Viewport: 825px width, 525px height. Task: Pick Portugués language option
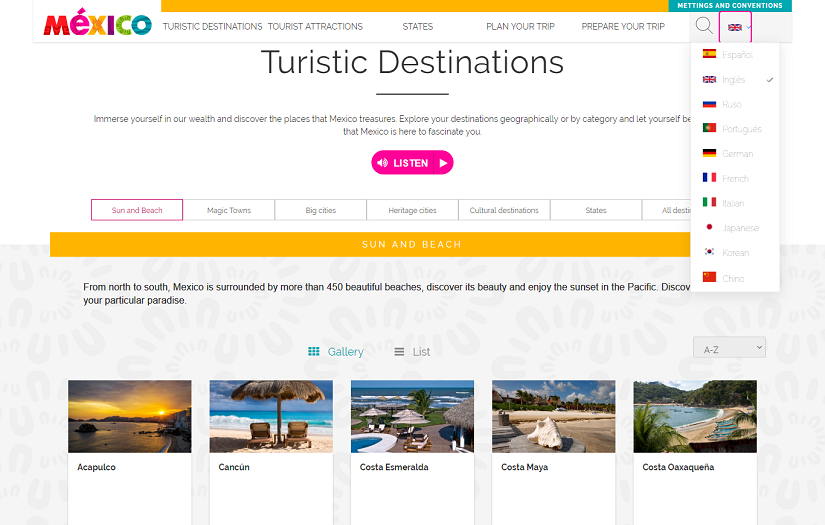[735, 129]
